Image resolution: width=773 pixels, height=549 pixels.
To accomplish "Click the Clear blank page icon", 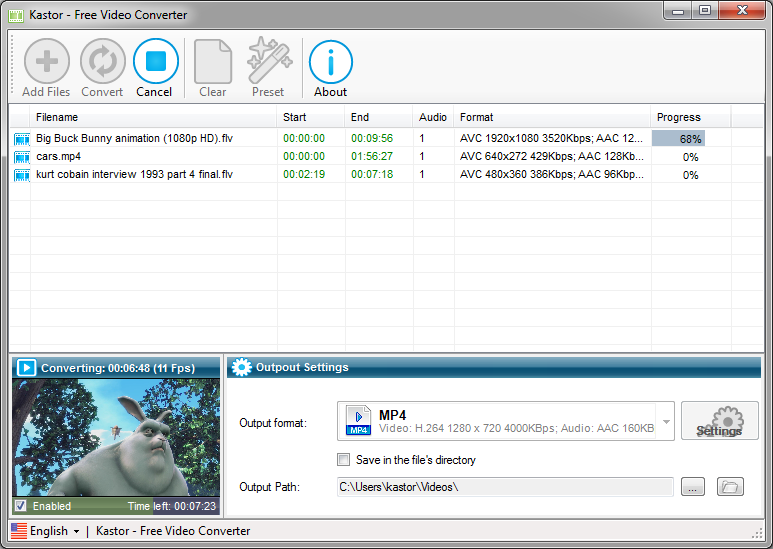I will pyautogui.click(x=212, y=62).
